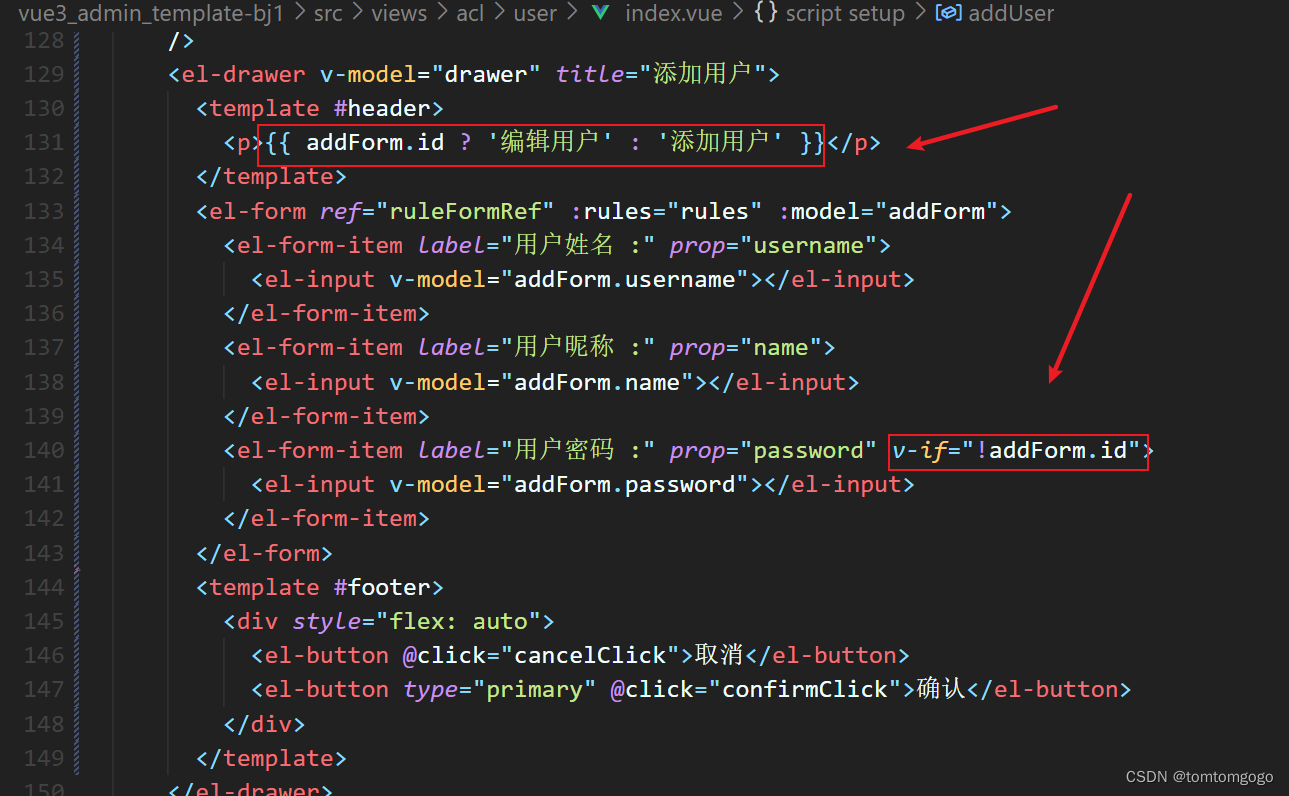Open the acl breadcrumb segment
Image resolution: width=1289 pixels, height=796 pixels.
[471, 13]
